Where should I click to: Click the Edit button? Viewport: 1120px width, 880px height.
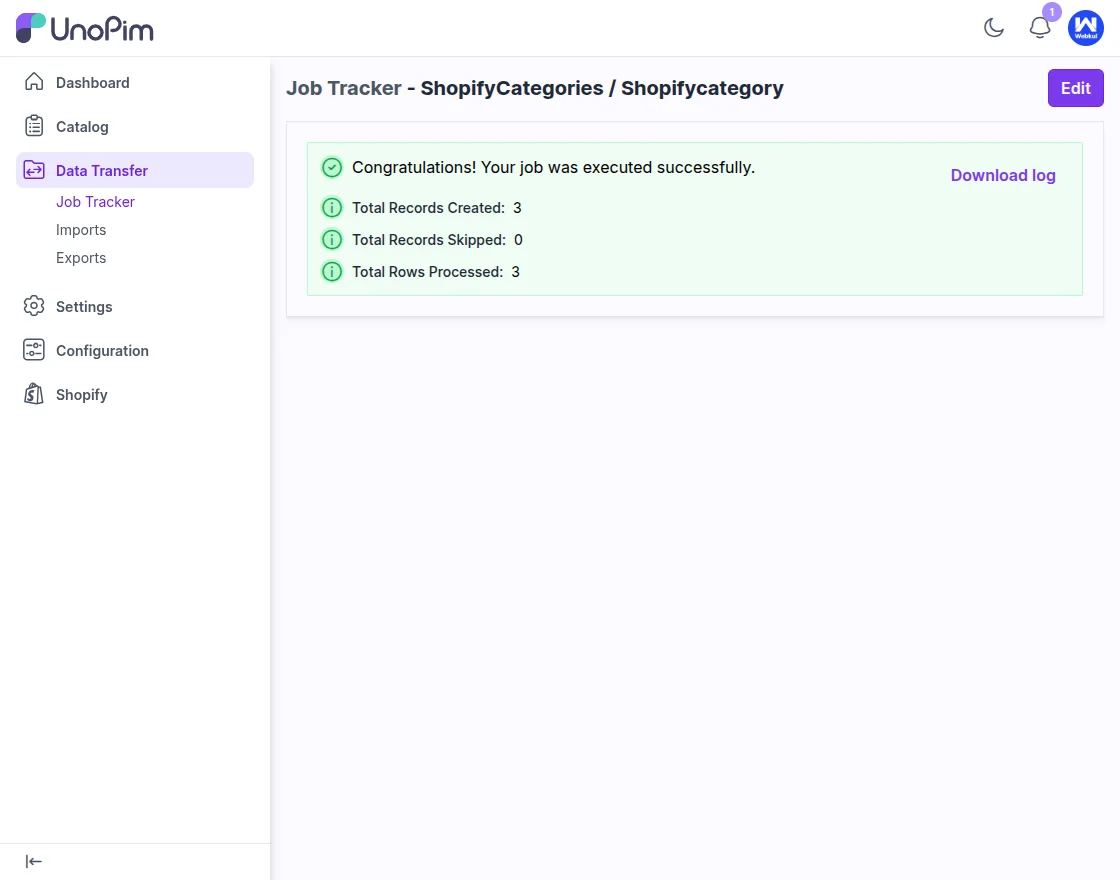(1075, 88)
